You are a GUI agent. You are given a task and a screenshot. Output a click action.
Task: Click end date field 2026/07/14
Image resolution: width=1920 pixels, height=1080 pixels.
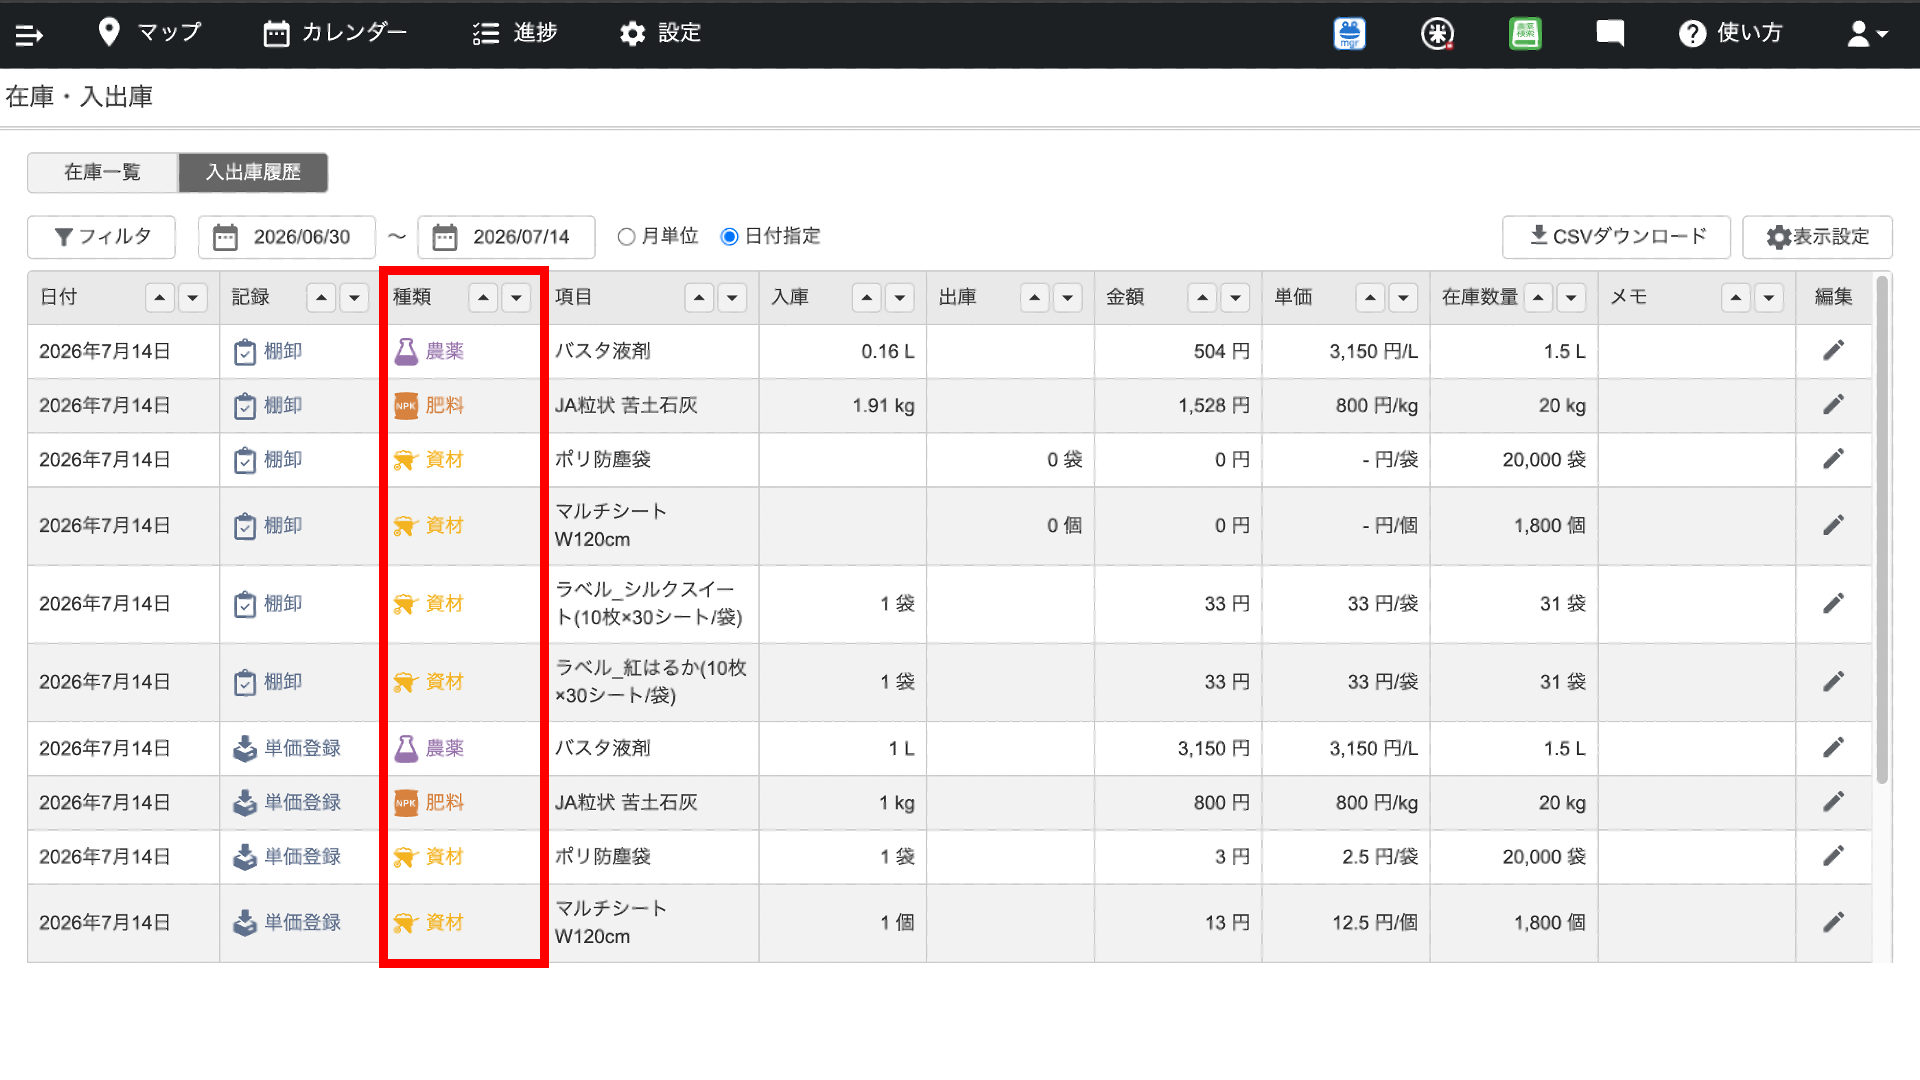point(506,237)
